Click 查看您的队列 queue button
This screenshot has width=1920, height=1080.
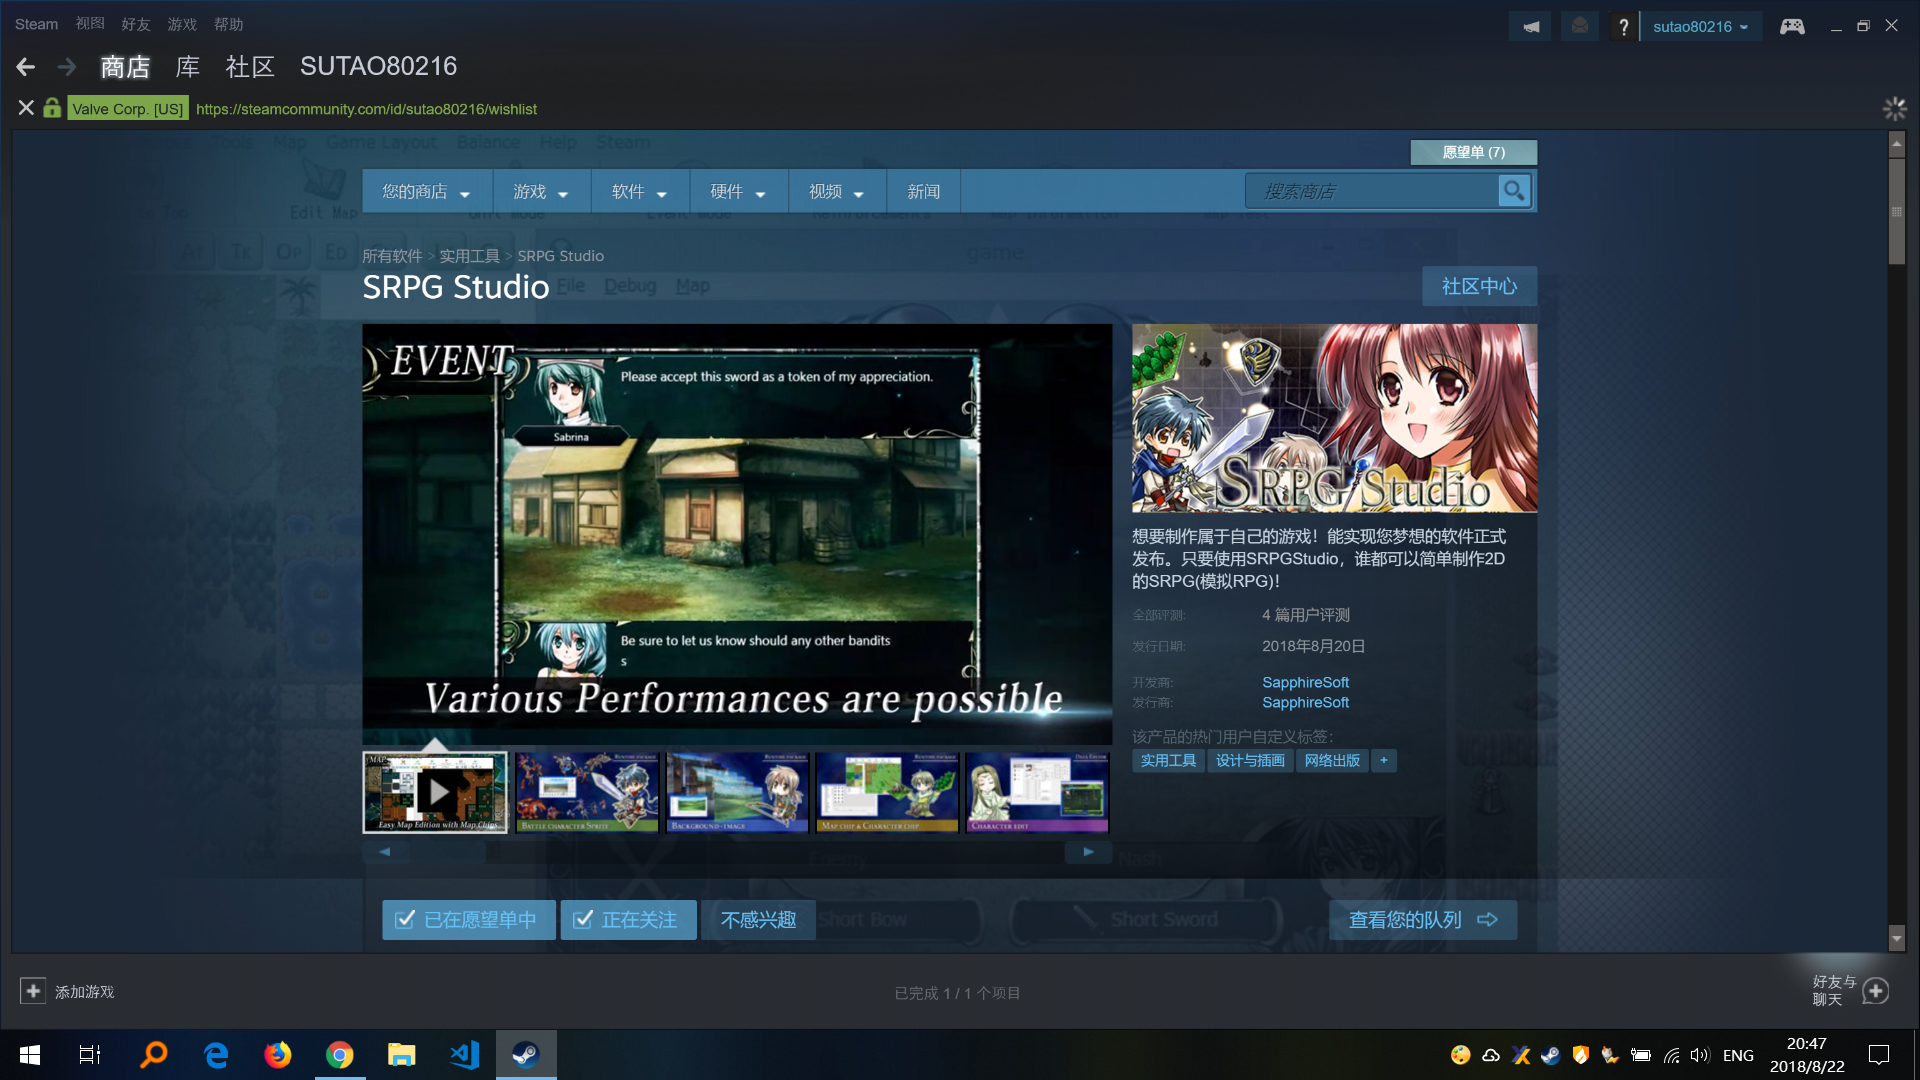click(x=1422, y=920)
